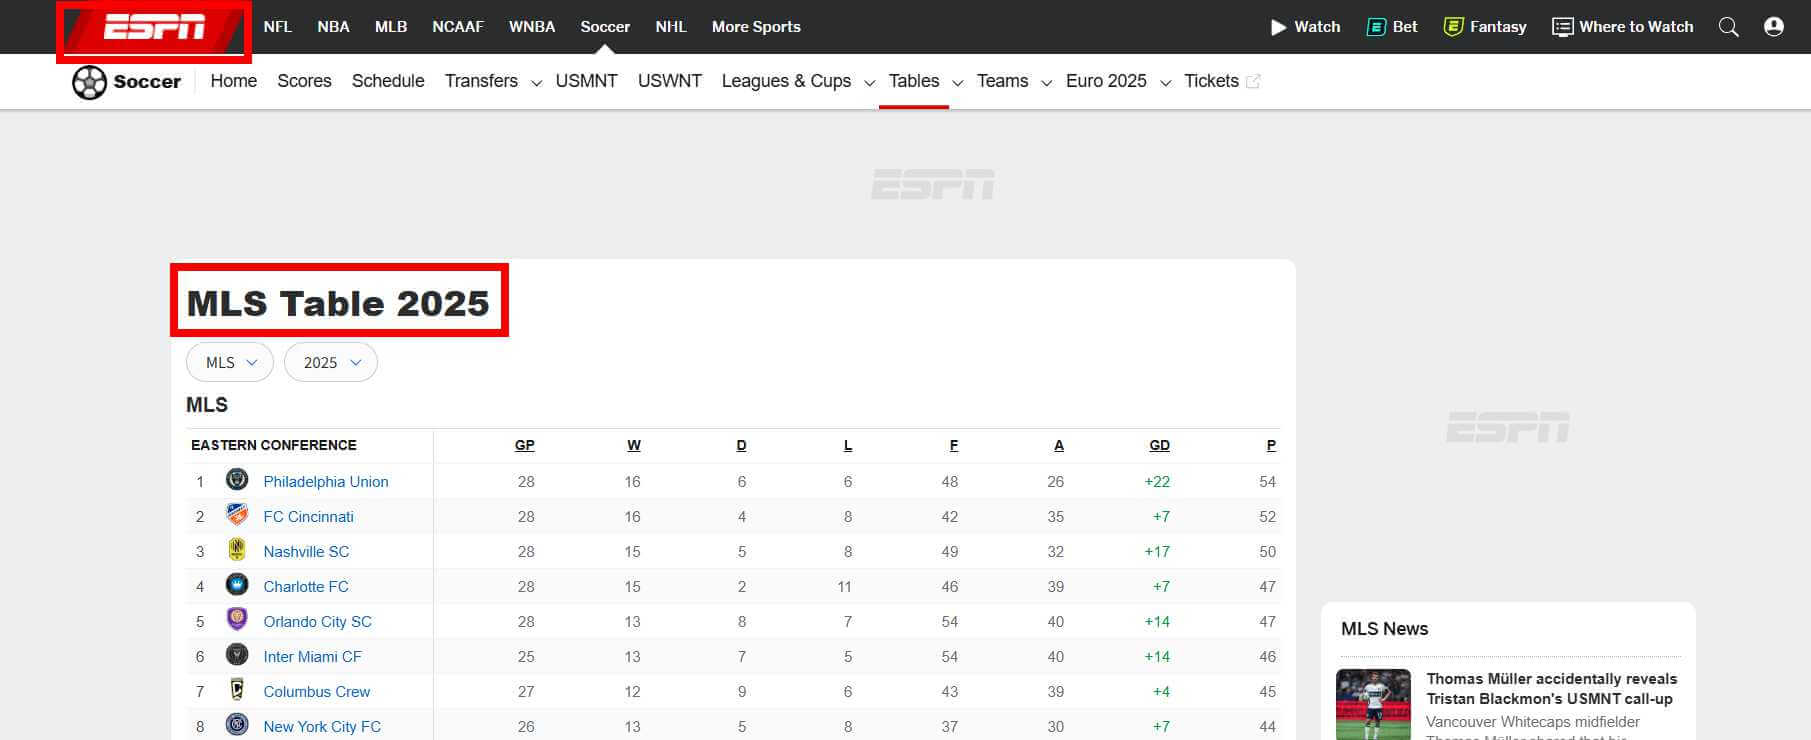
Task: Click the Tickets external link icon
Action: (x=1253, y=82)
